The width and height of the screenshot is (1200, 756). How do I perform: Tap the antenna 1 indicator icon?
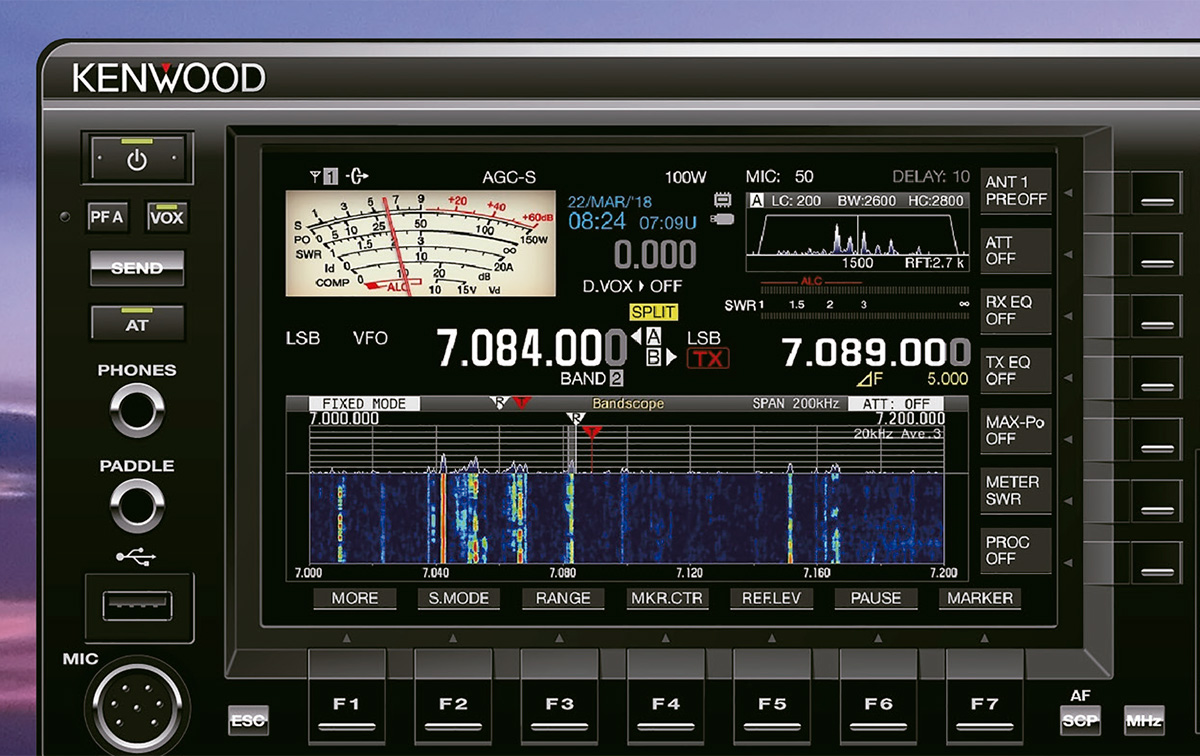coord(322,178)
